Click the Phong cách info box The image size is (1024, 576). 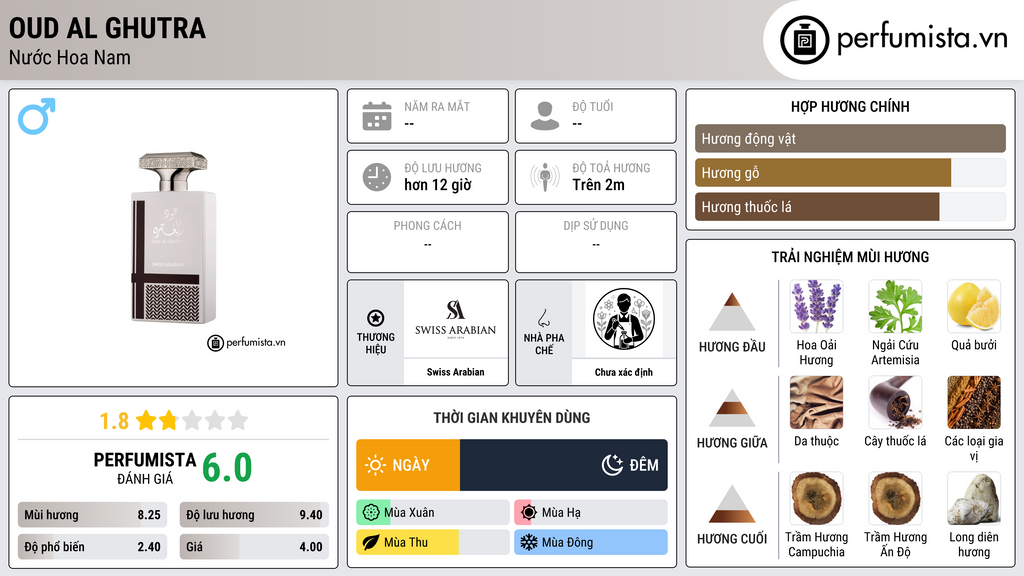(x=428, y=242)
